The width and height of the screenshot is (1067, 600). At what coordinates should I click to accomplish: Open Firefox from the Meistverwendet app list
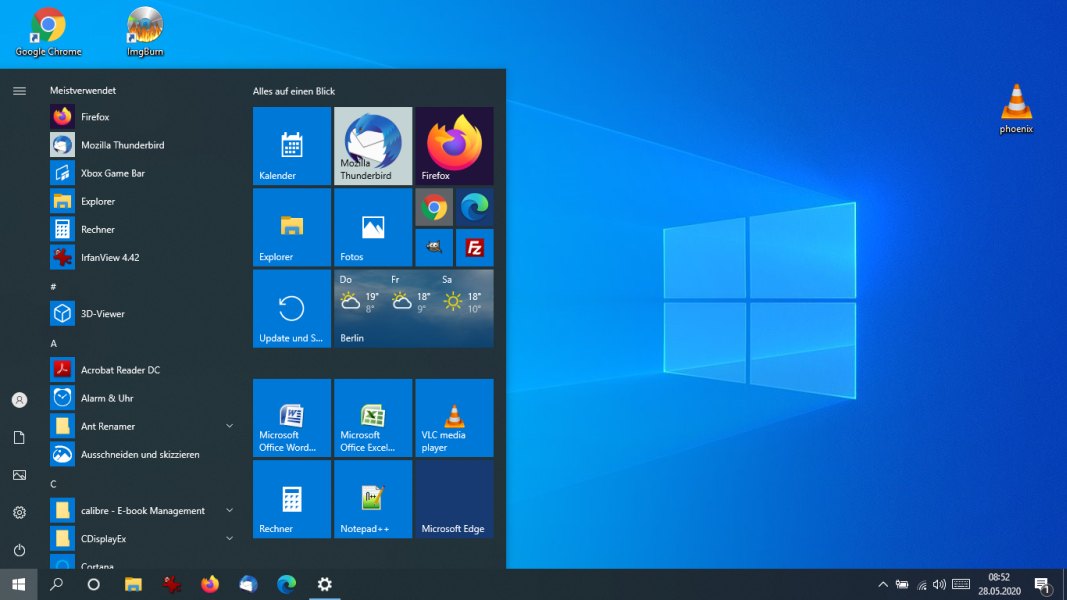(x=142, y=117)
